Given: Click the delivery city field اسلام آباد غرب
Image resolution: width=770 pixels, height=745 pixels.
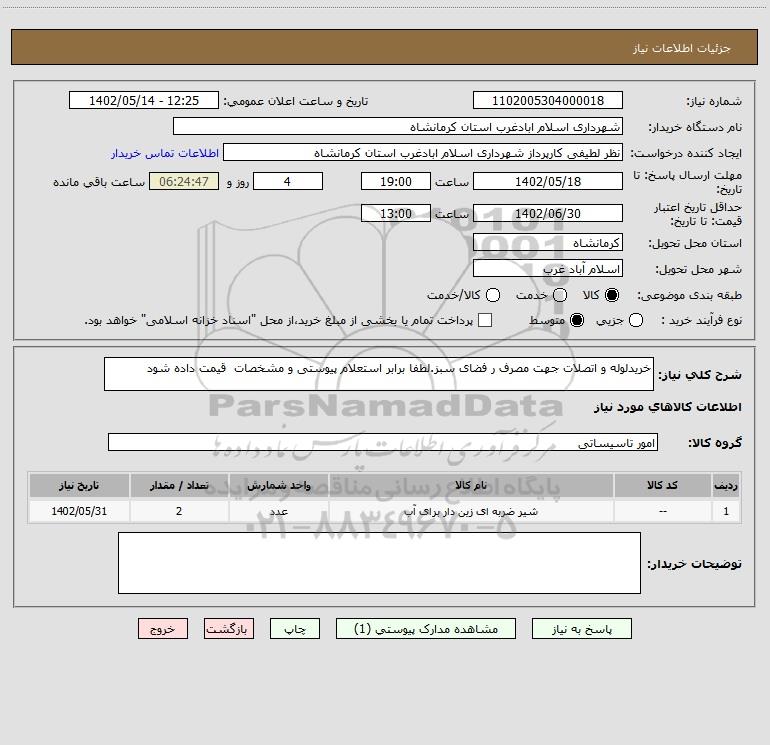Looking at the screenshot, I should tap(548, 269).
